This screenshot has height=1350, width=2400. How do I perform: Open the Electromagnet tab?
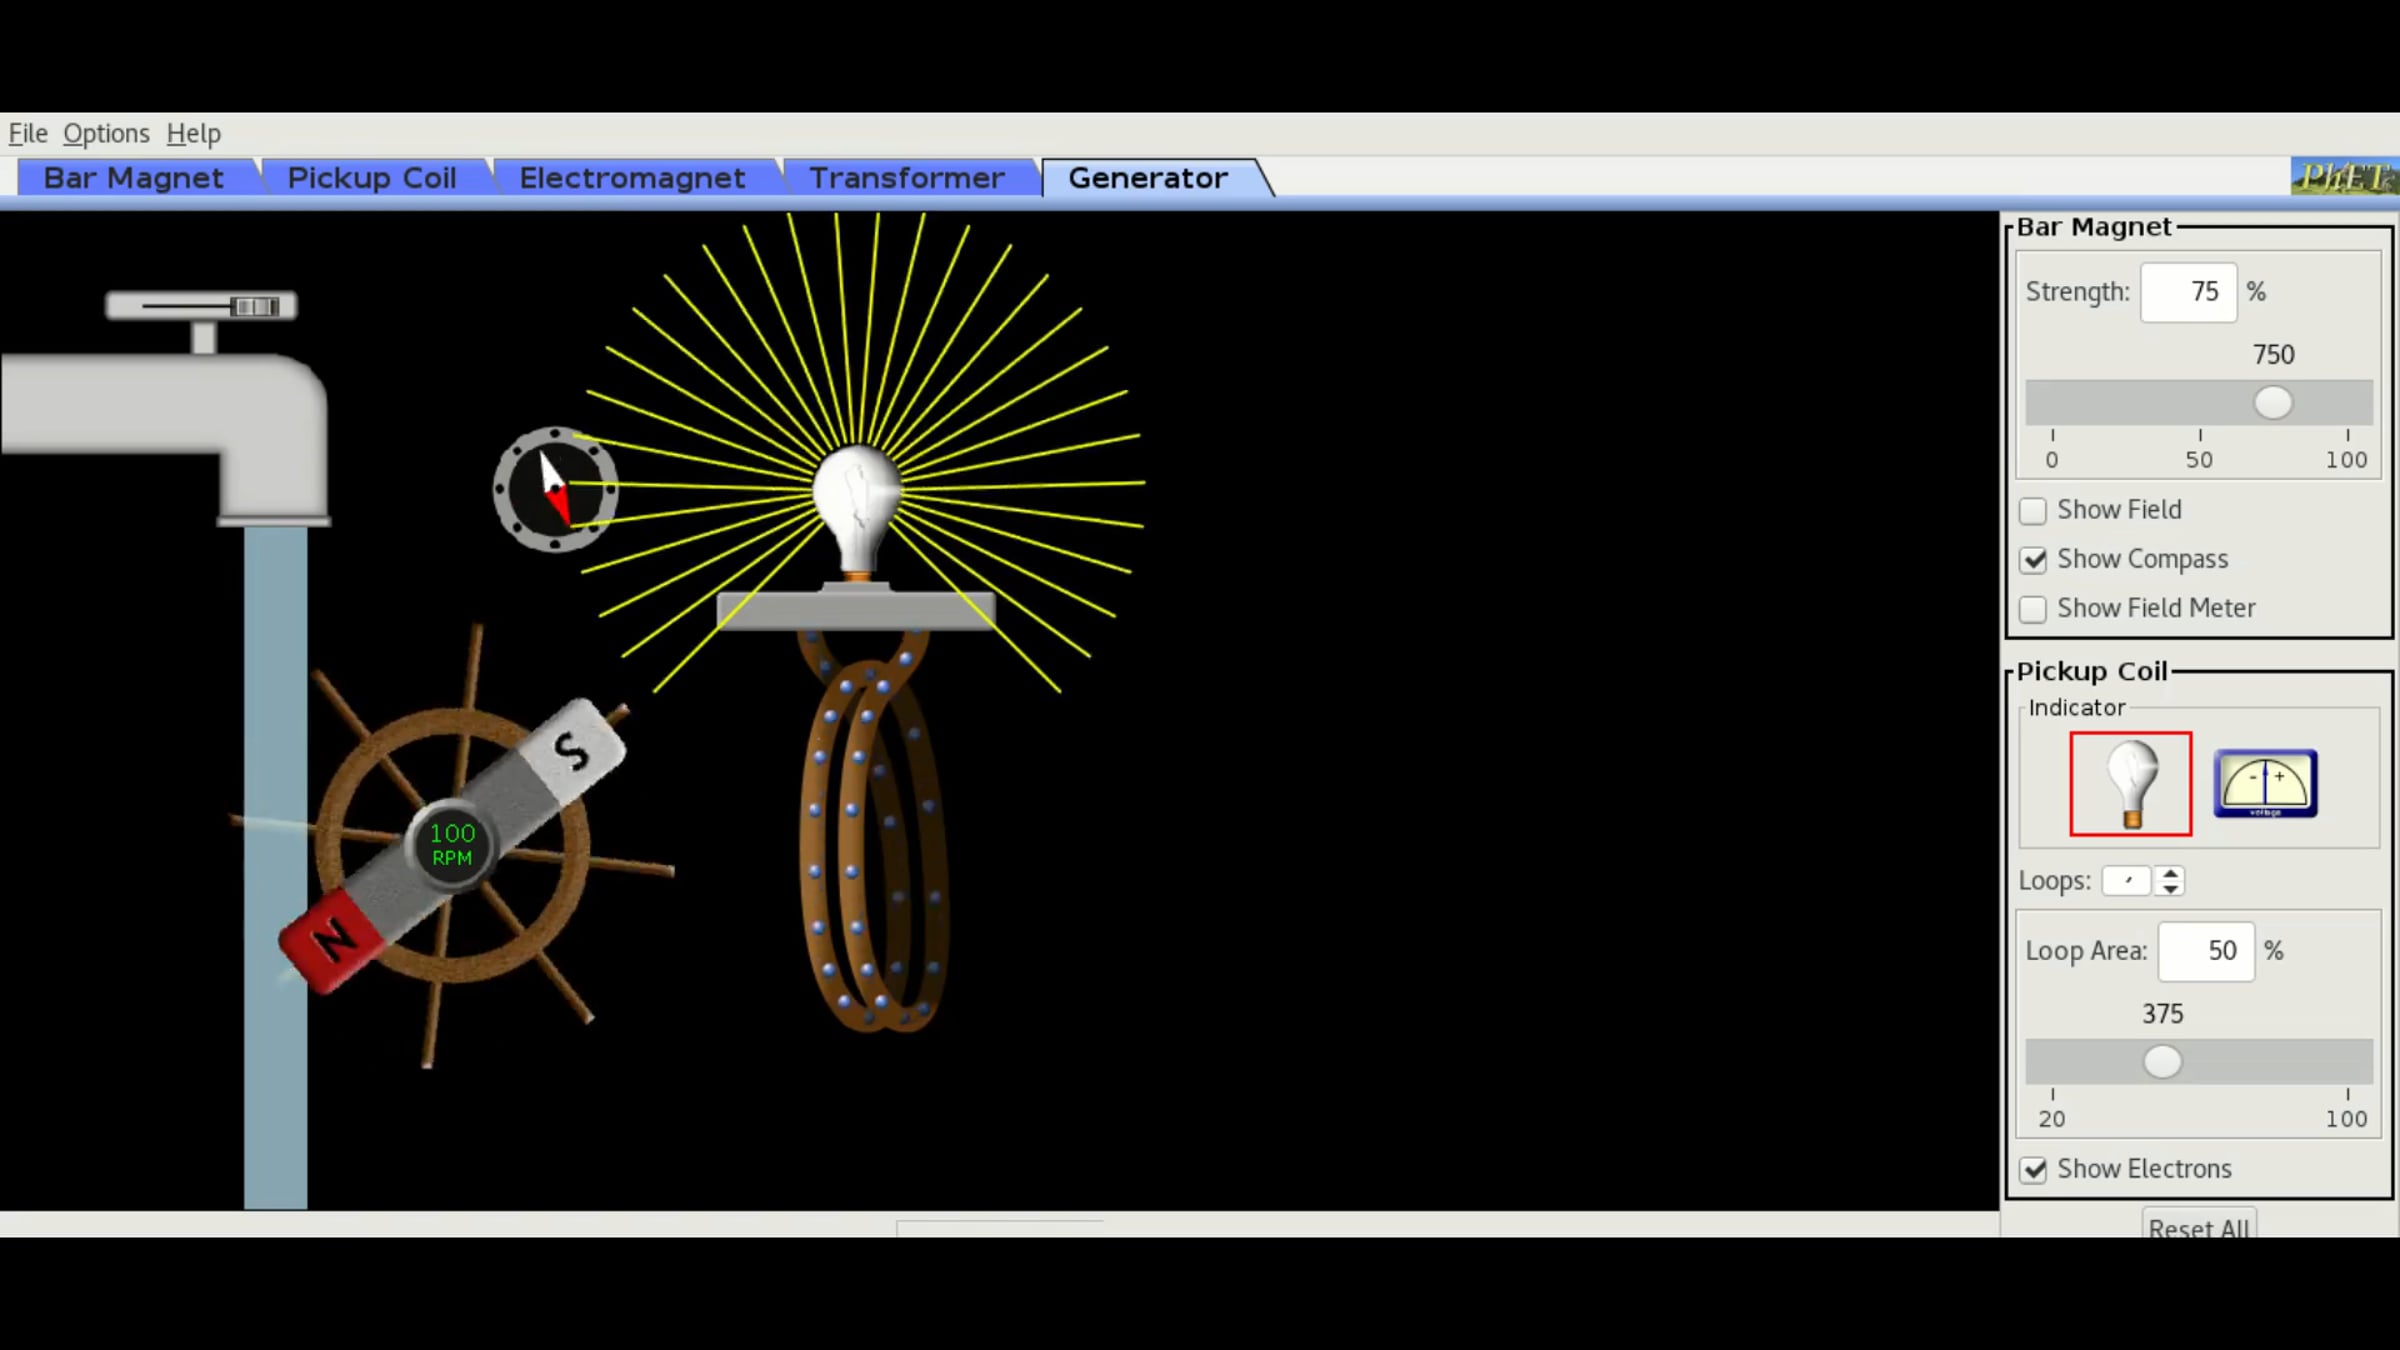[x=632, y=178]
